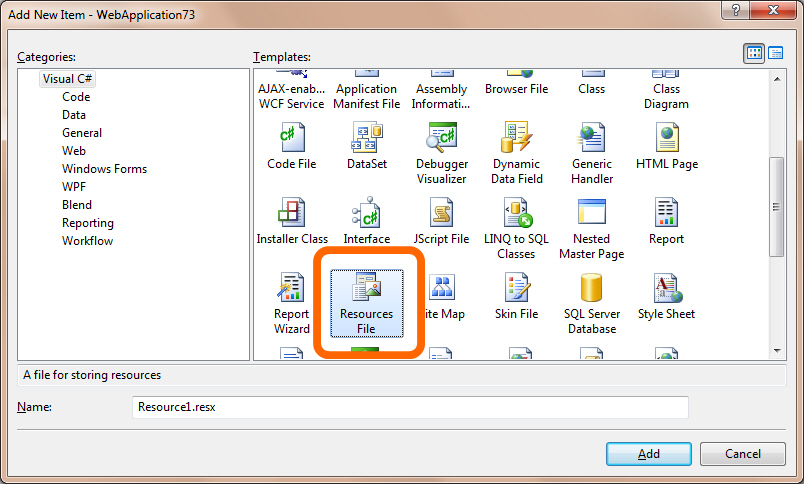Choose the Windows Forms category
This screenshot has width=804, height=484.
click(105, 169)
